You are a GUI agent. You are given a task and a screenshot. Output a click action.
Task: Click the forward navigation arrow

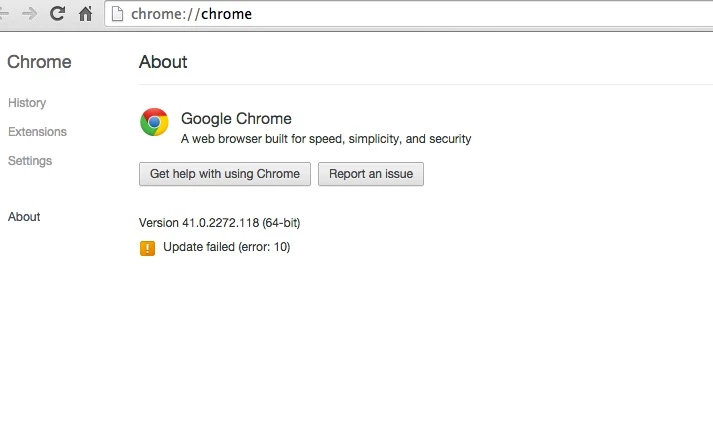coord(30,14)
